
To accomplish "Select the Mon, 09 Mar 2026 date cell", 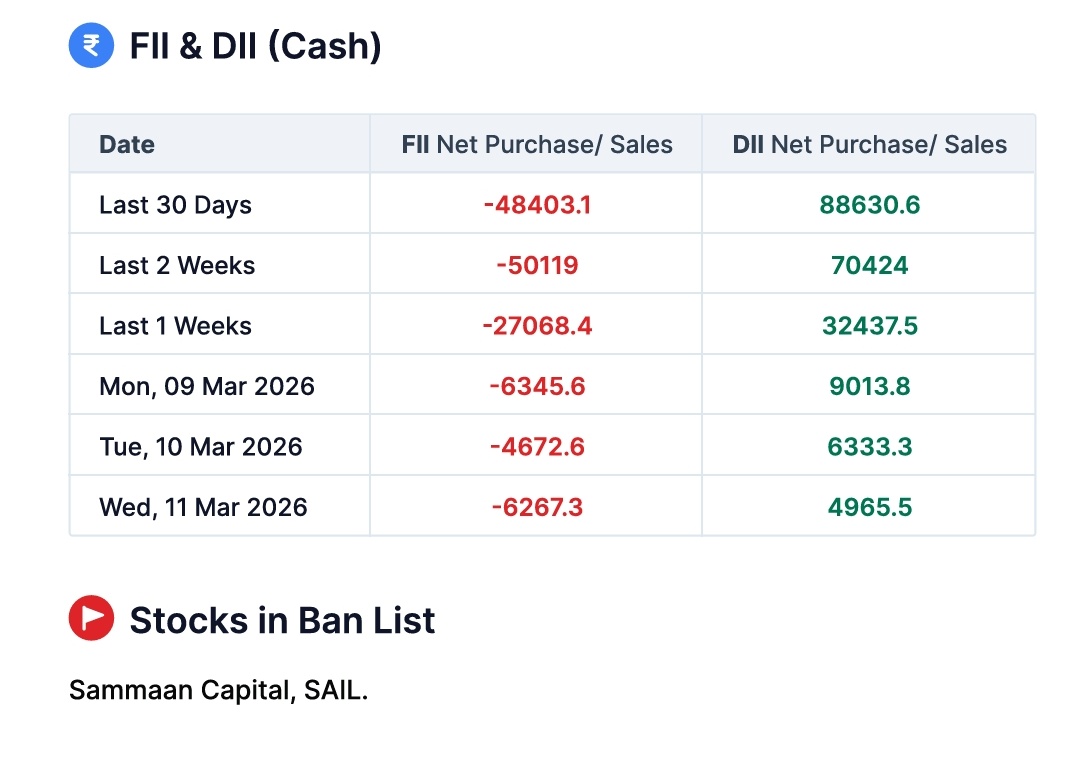I will [x=207, y=385].
